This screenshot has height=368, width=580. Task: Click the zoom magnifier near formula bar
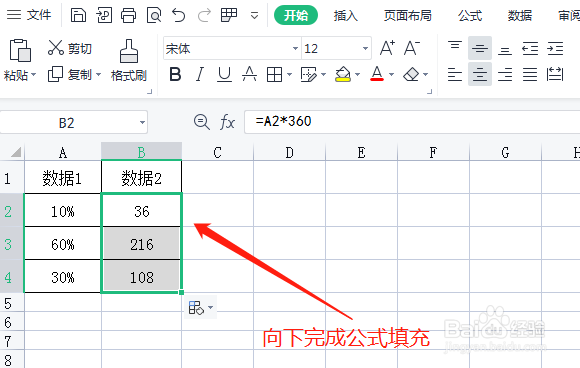[202, 122]
